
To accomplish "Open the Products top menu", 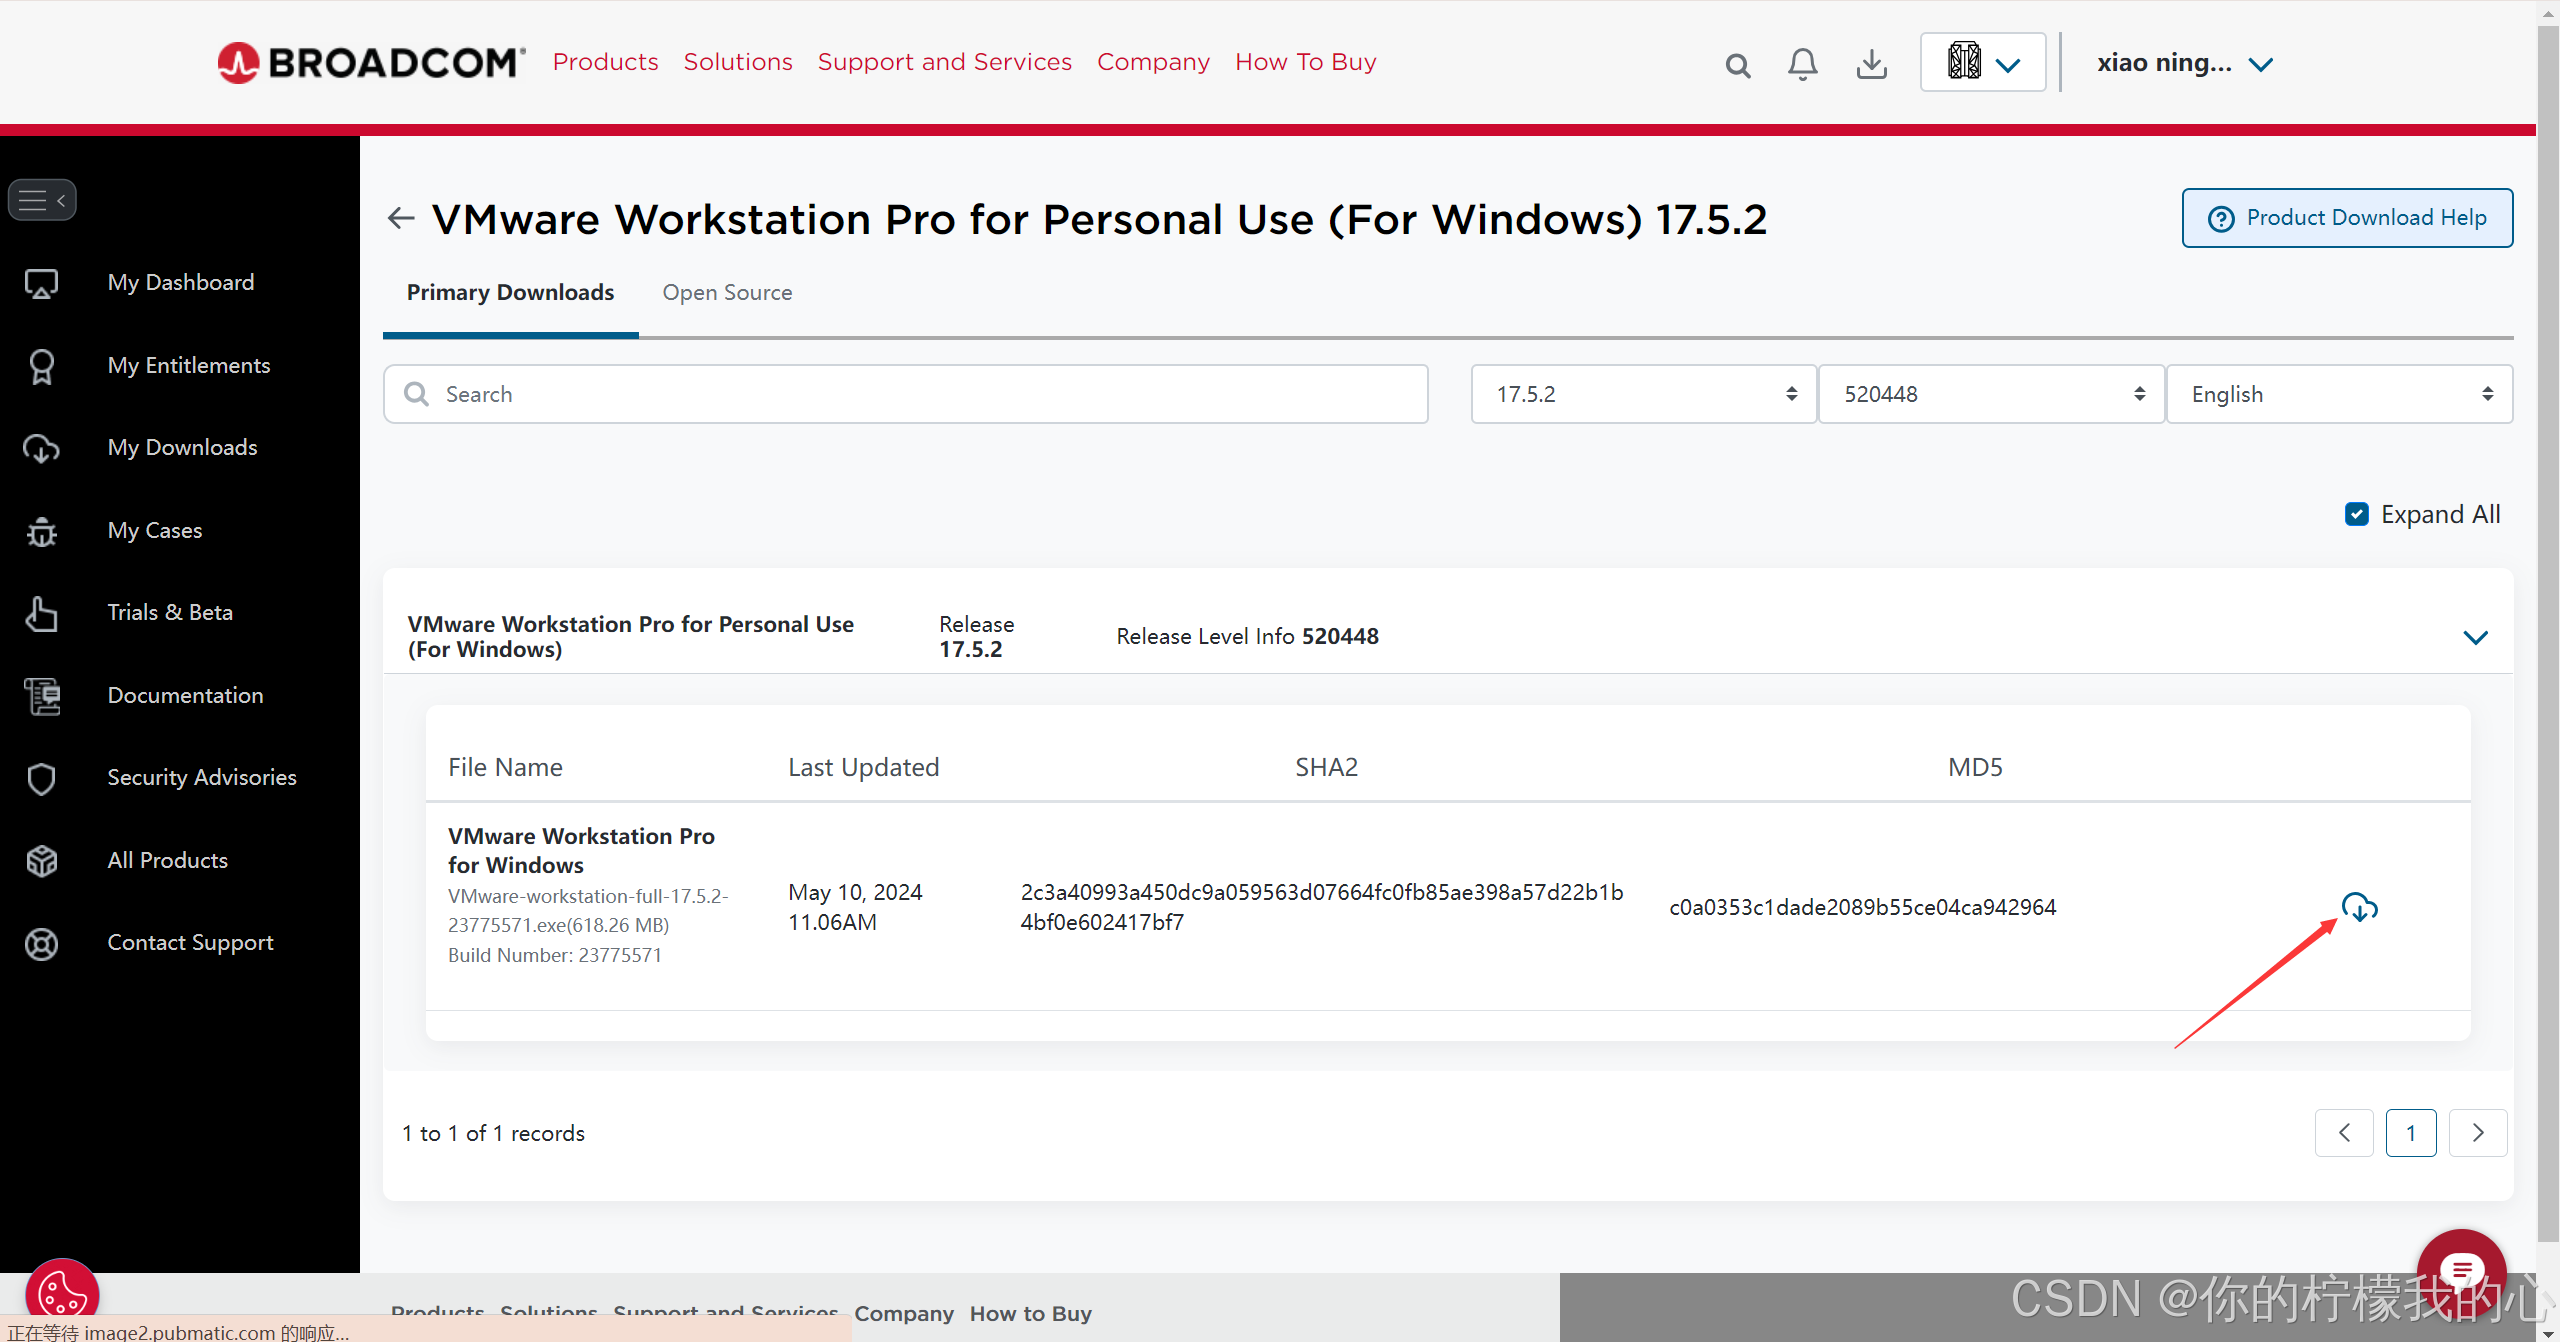I will [x=605, y=62].
